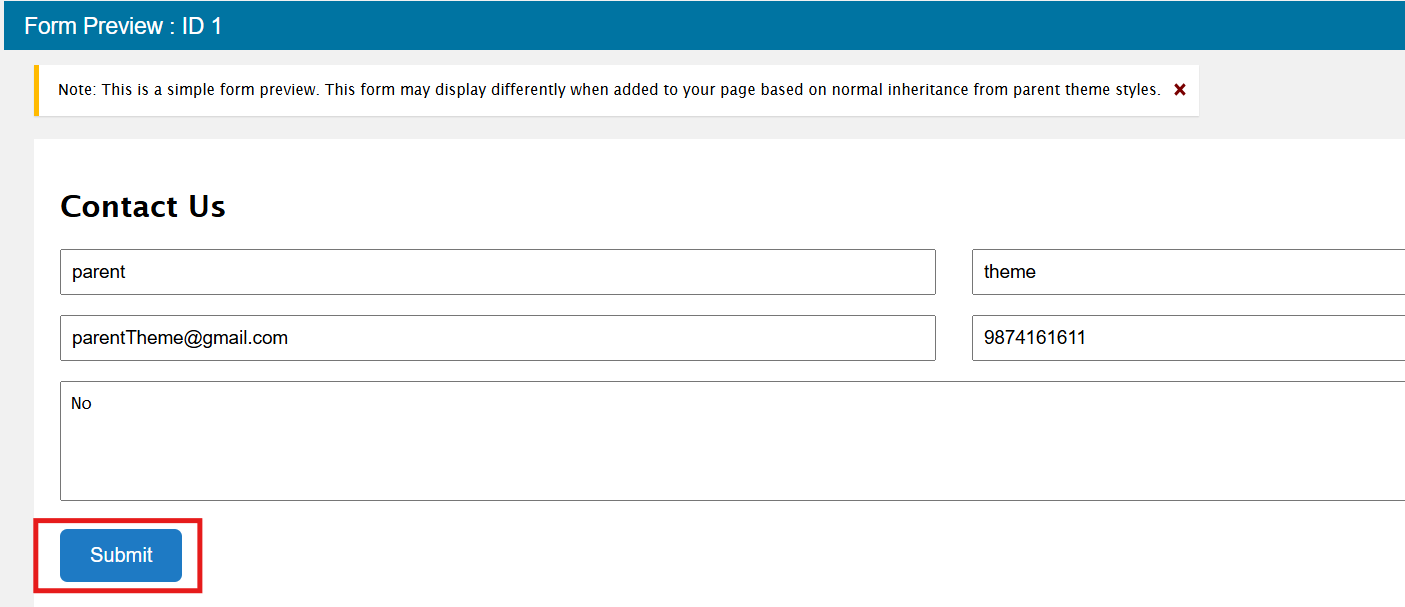Click the 'Form Preview : ID 1' title

[123, 26]
